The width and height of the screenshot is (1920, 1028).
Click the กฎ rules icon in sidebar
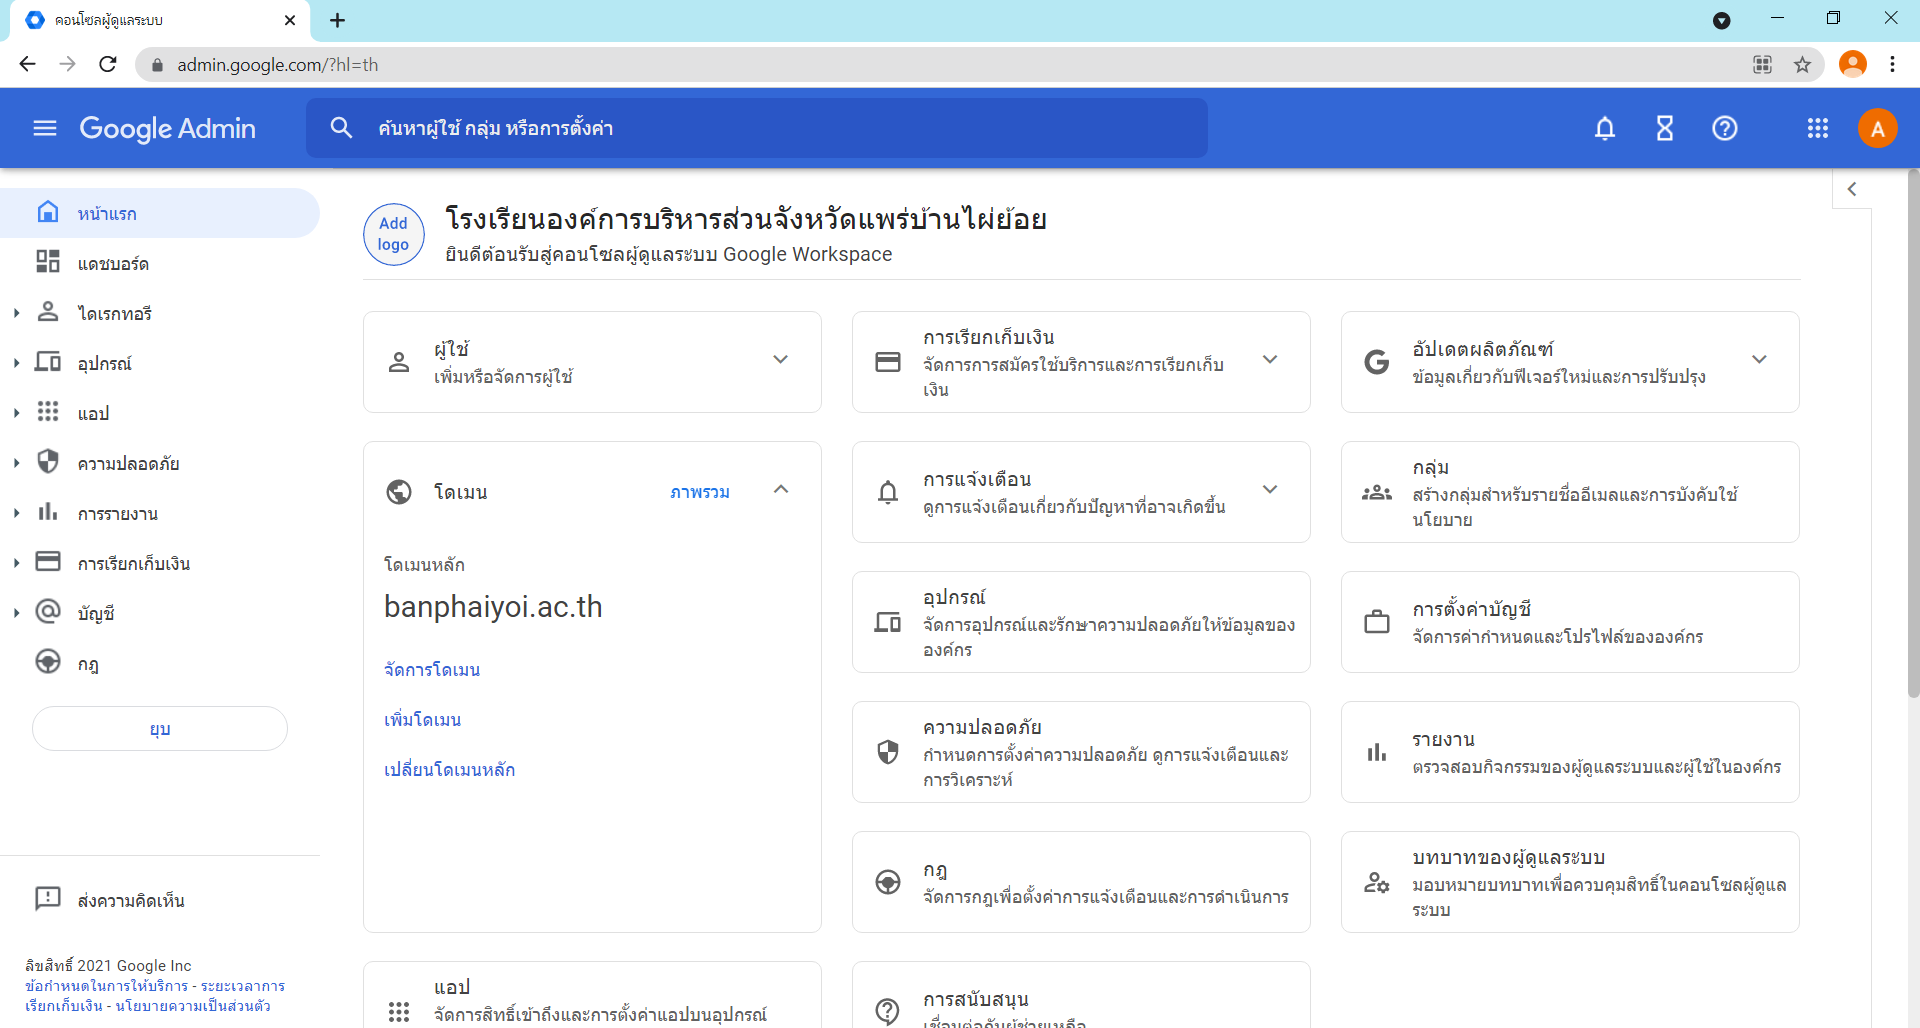click(48, 662)
